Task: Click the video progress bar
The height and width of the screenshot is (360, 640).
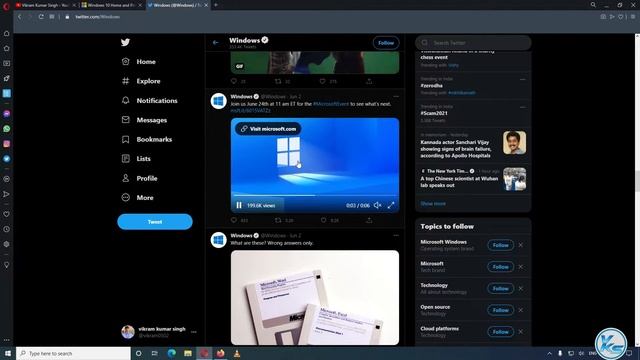Action: coord(315,196)
